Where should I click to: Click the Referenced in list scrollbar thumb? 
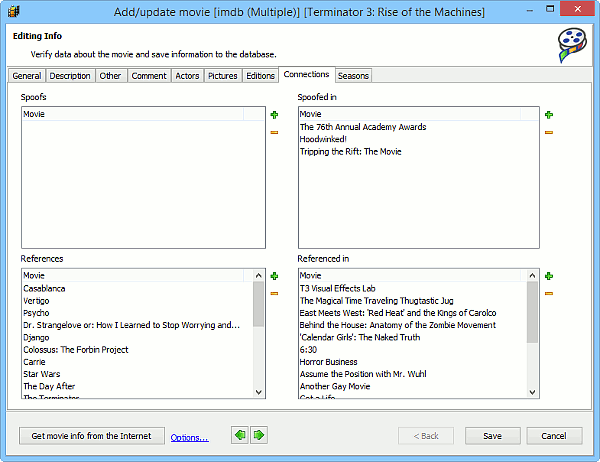[x=532, y=312]
